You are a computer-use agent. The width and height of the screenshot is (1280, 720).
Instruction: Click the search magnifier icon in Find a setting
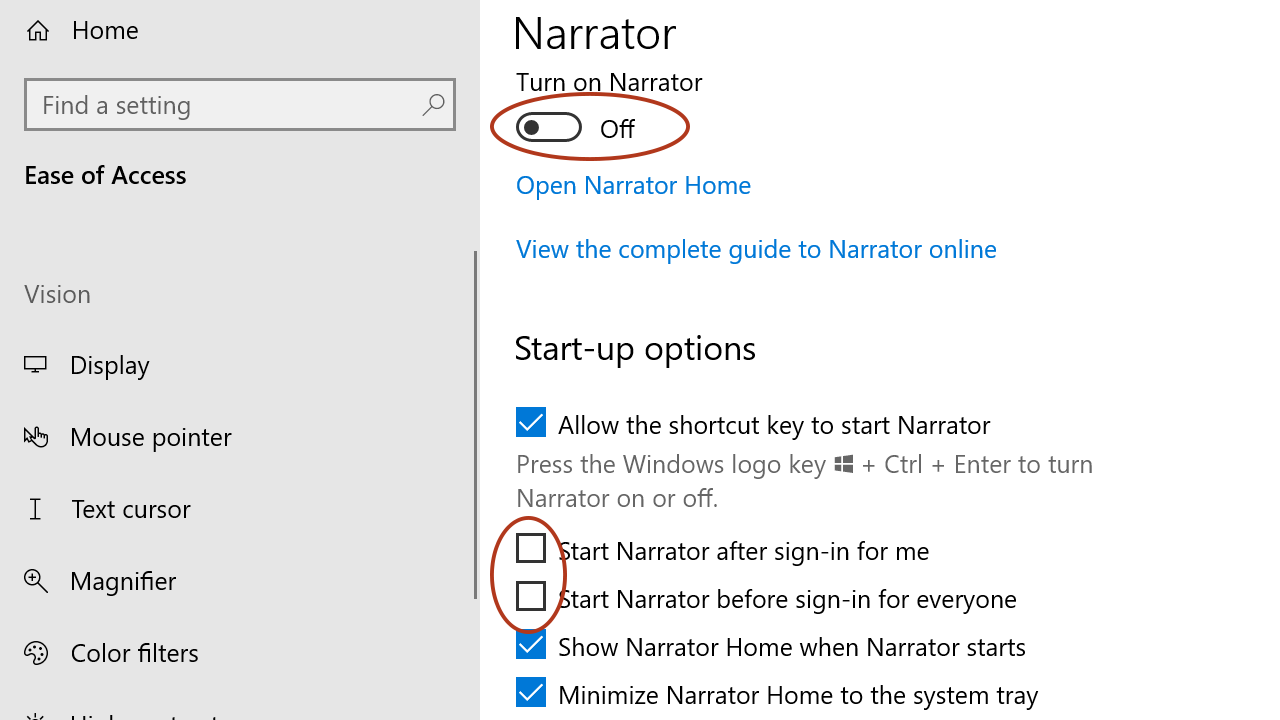click(x=433, y=104)
